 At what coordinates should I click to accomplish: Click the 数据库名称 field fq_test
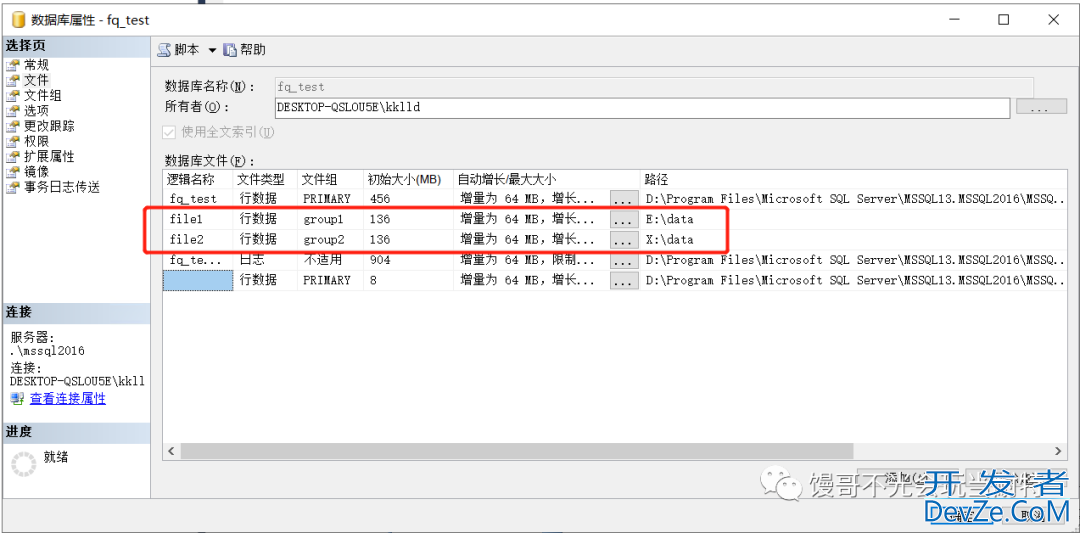pos(654,87)
